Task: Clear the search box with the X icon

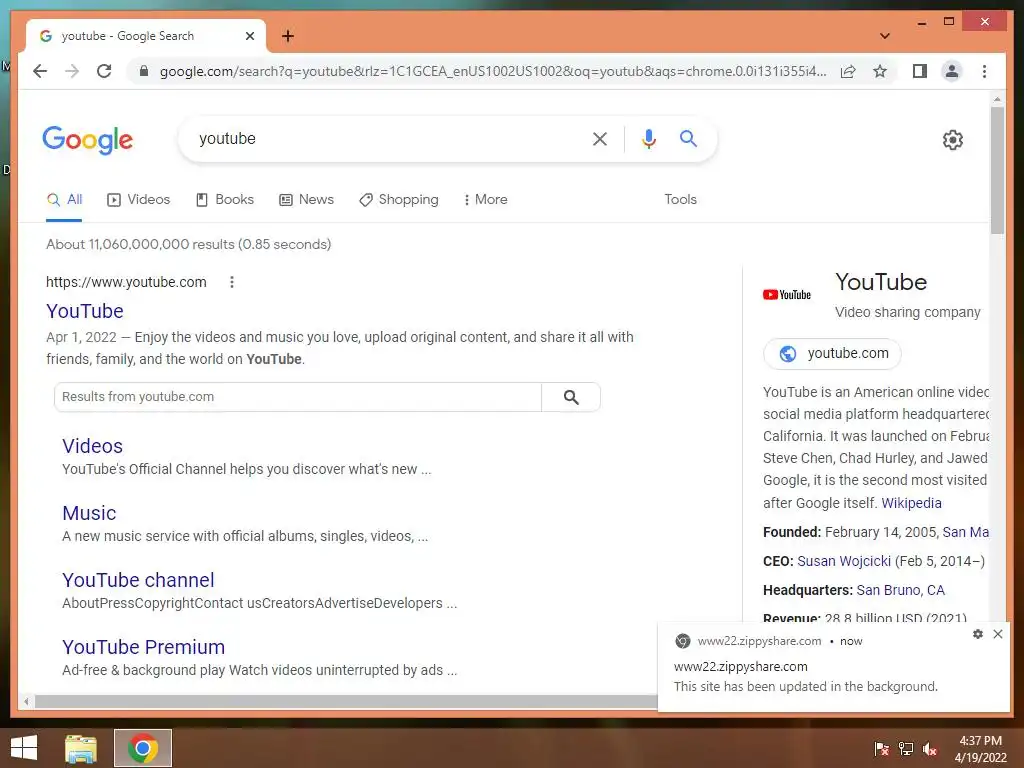Action: click(x=600, y=138)
